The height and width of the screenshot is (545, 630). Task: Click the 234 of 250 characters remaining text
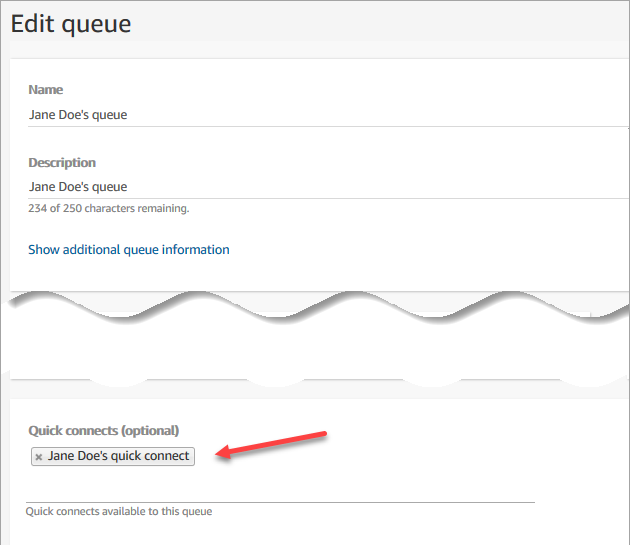coord(108,209)
